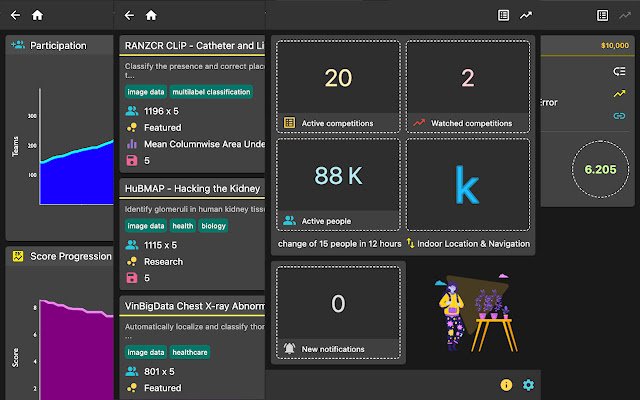The image size is (640, 400).
Task: Open the competitions list icon in the dashboard header
Action: (x=504, y=16)
